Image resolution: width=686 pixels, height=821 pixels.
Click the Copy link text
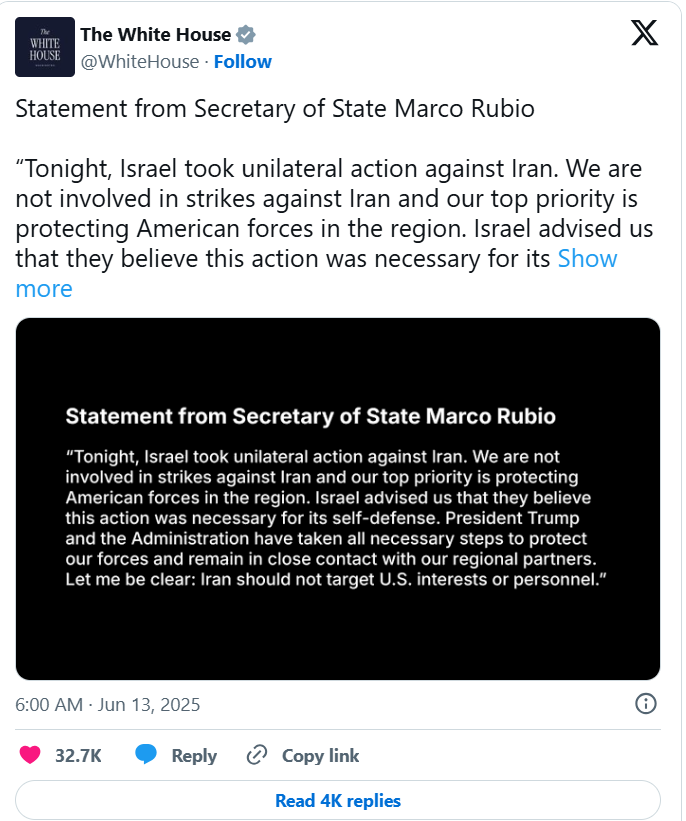pyautogui.click(x=320, y=756)
